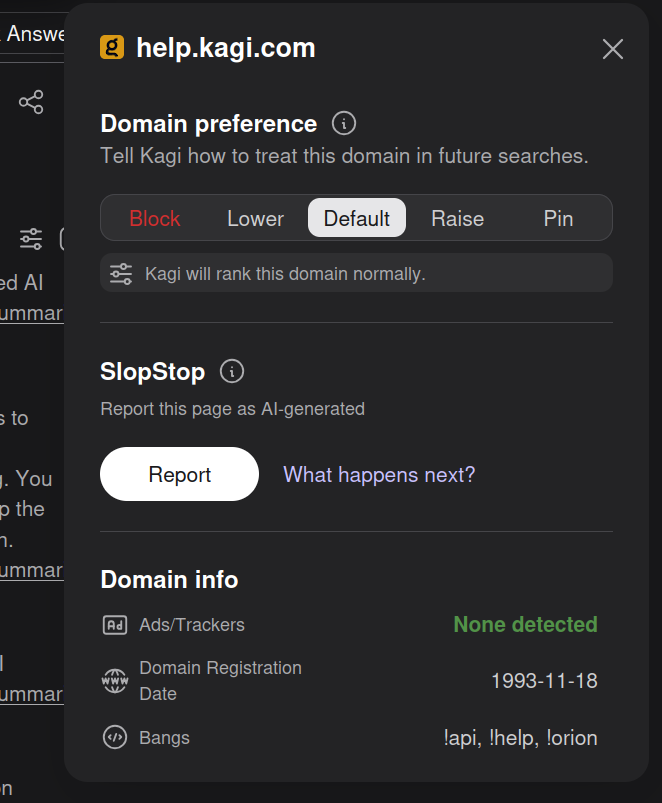Click the Bangs code icon
The height and width of the screenshot is (803, 662).
(115, 738)
